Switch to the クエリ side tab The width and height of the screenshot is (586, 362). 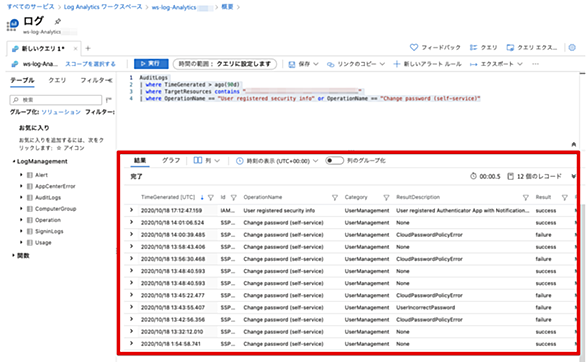(57, 80)
